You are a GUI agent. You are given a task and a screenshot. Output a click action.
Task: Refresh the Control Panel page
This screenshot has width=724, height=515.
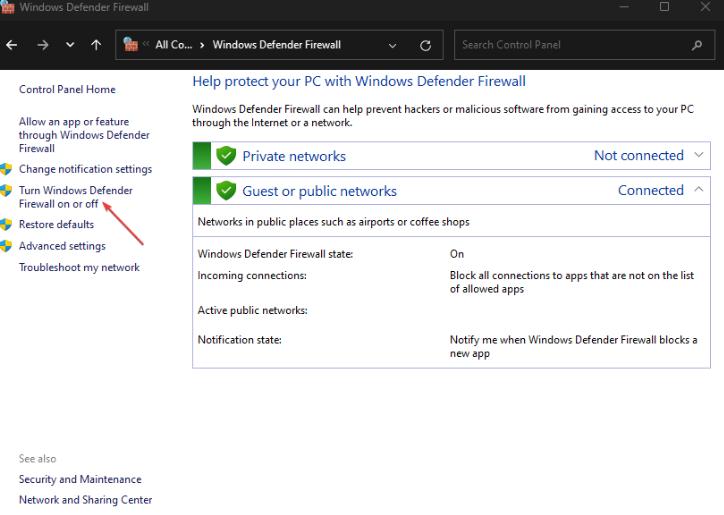coord(425,45)
